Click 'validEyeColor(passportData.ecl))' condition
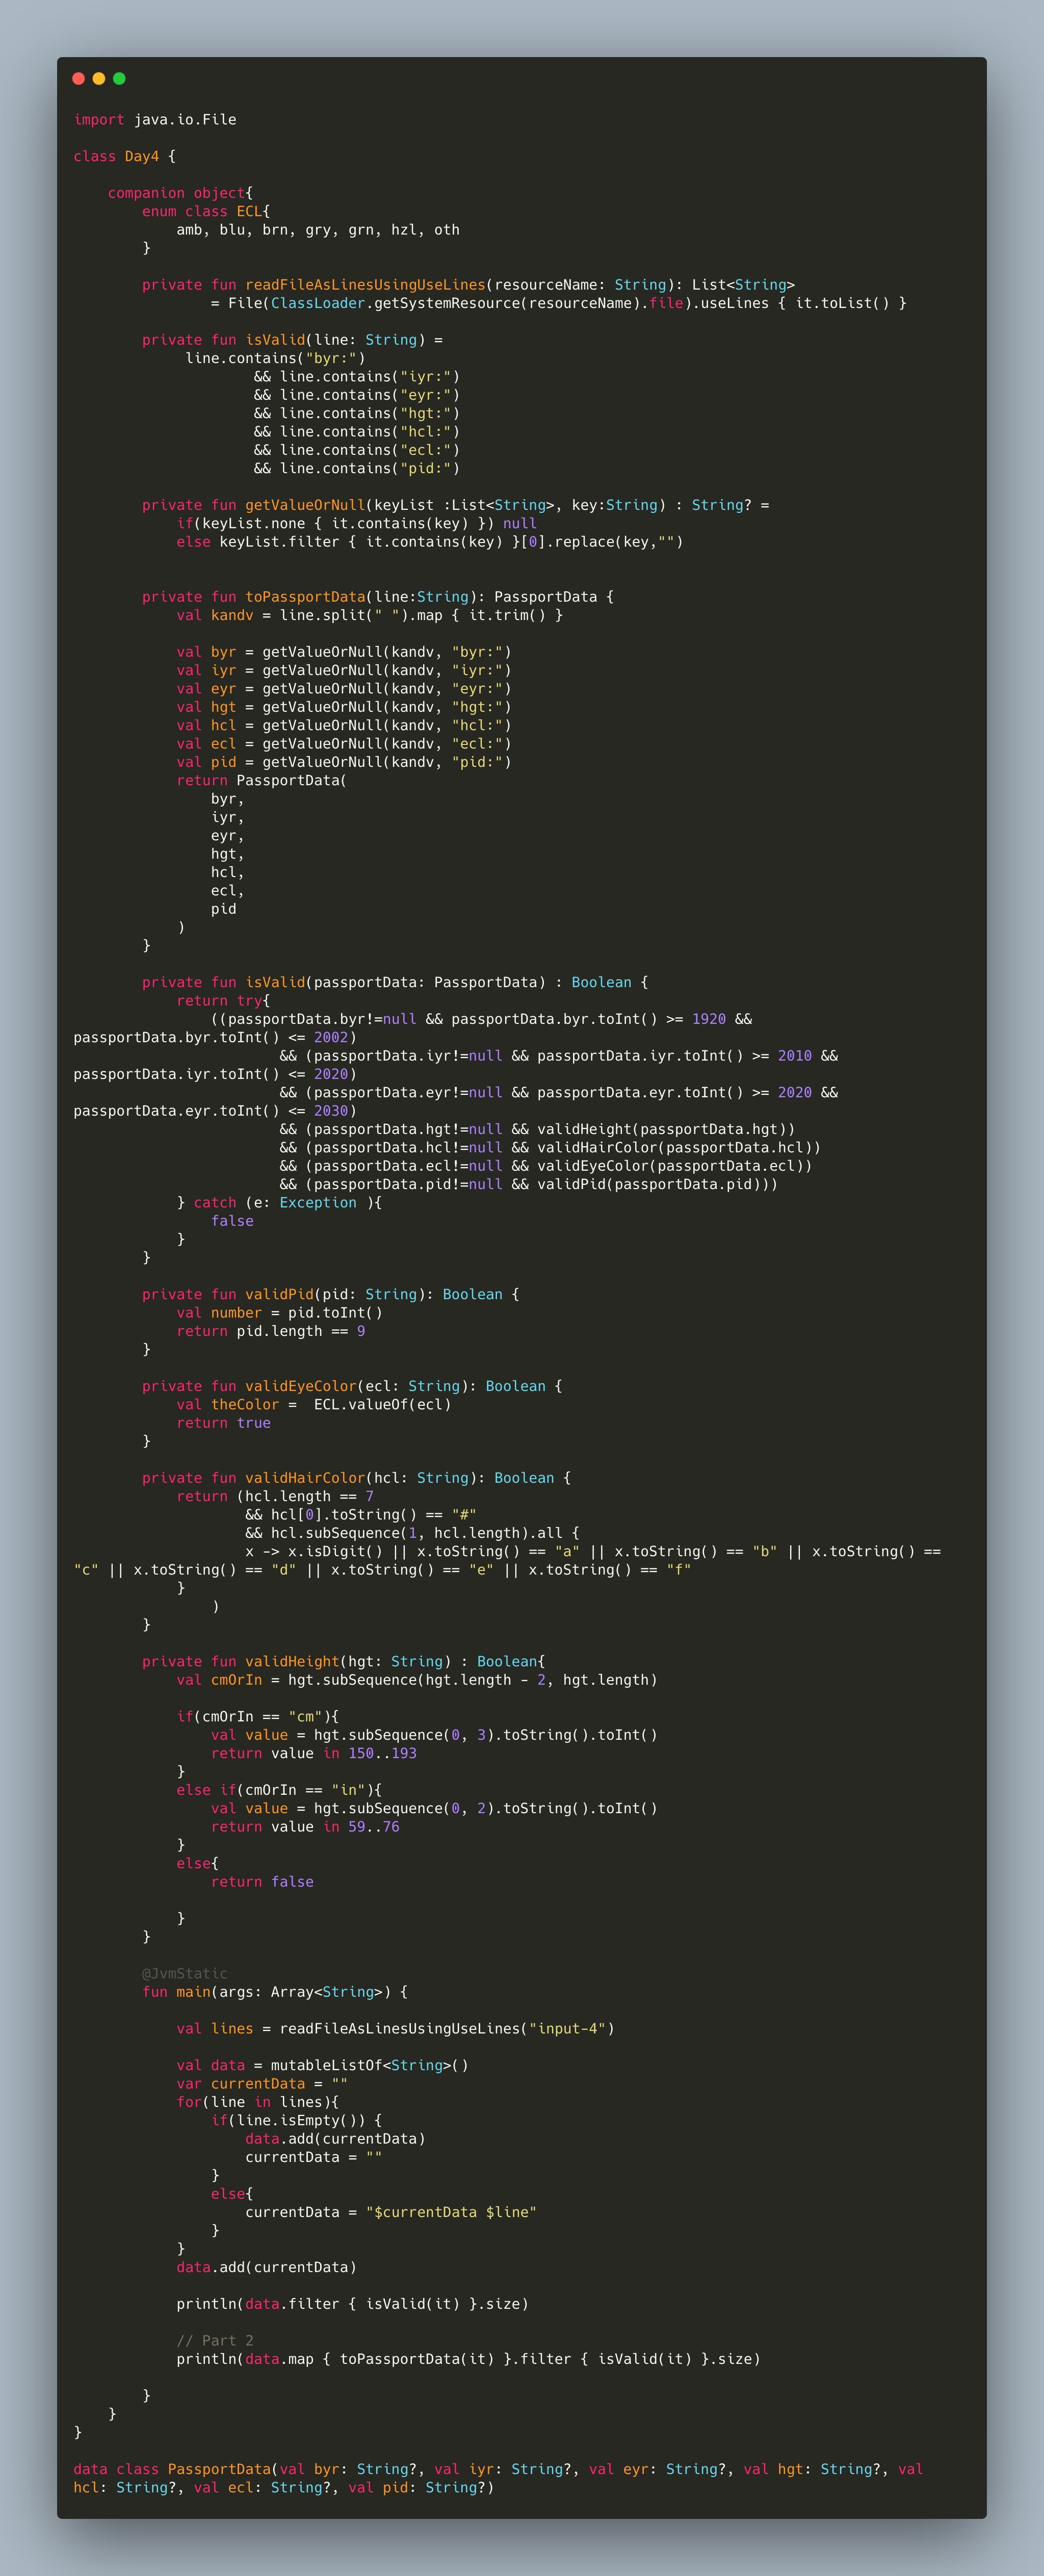The width and height of the screenshot is (1044, 2576). click(x=675, y=1166)
